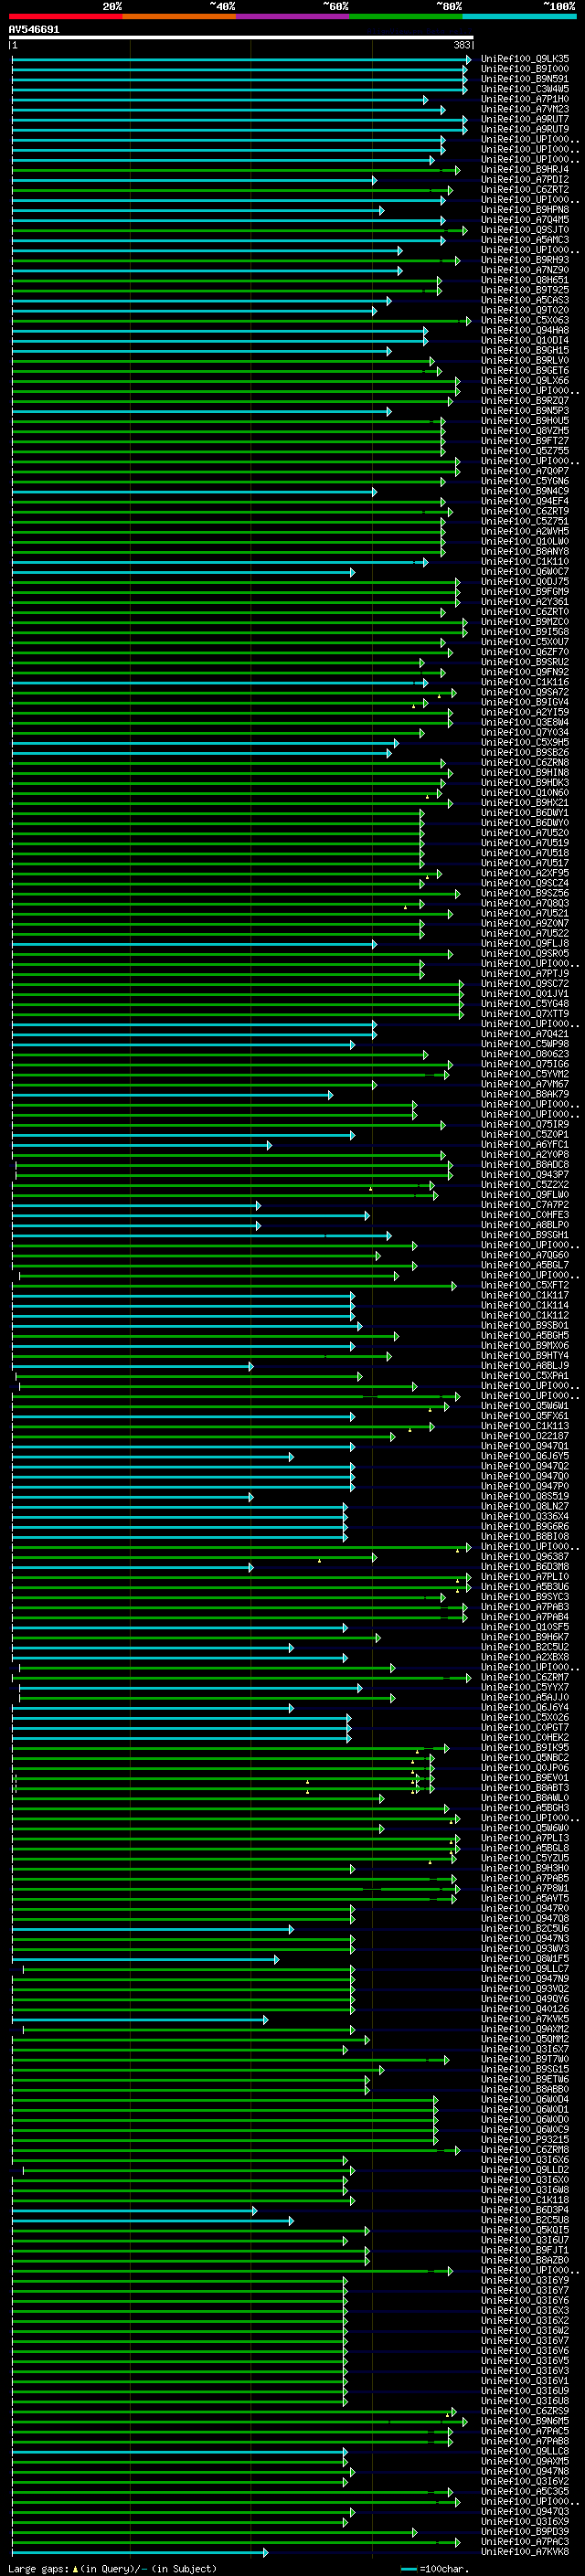Select the UniRef100_C0HFE3 label
585x2576 pixels.
[525, 1214]
